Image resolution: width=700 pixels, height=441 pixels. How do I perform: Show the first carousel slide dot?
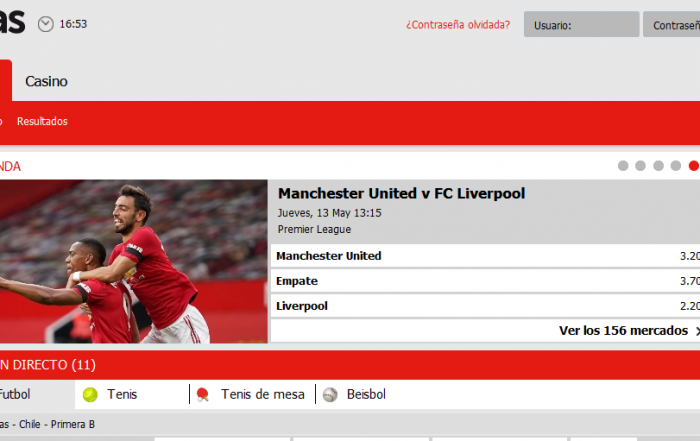point(623,166)
